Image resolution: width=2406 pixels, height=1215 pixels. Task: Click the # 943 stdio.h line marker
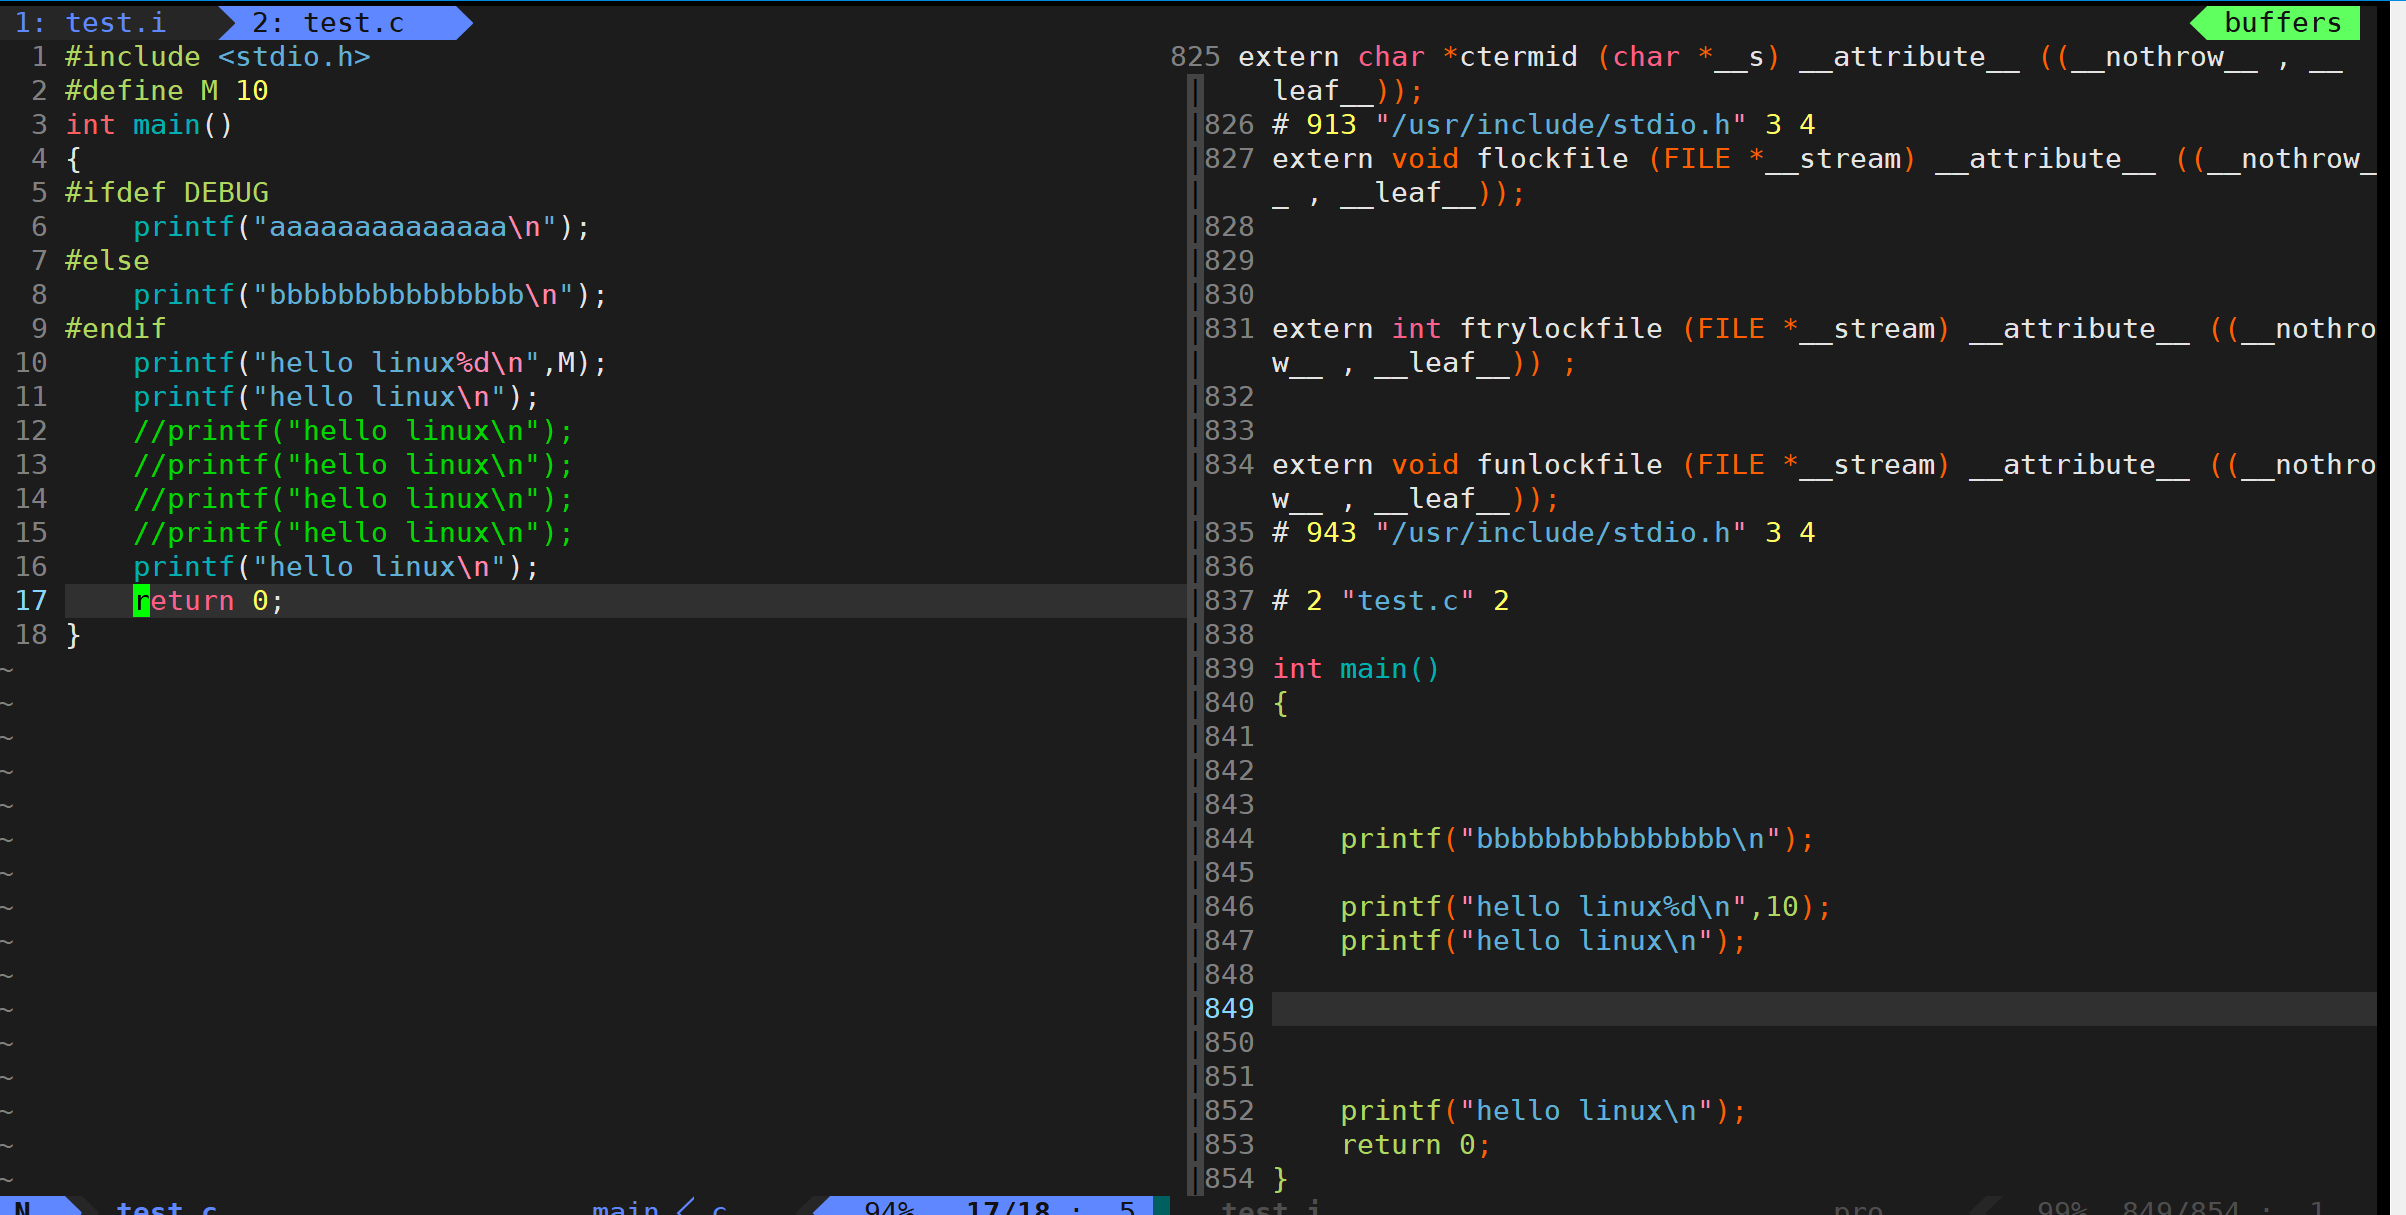click(1543, 533)
